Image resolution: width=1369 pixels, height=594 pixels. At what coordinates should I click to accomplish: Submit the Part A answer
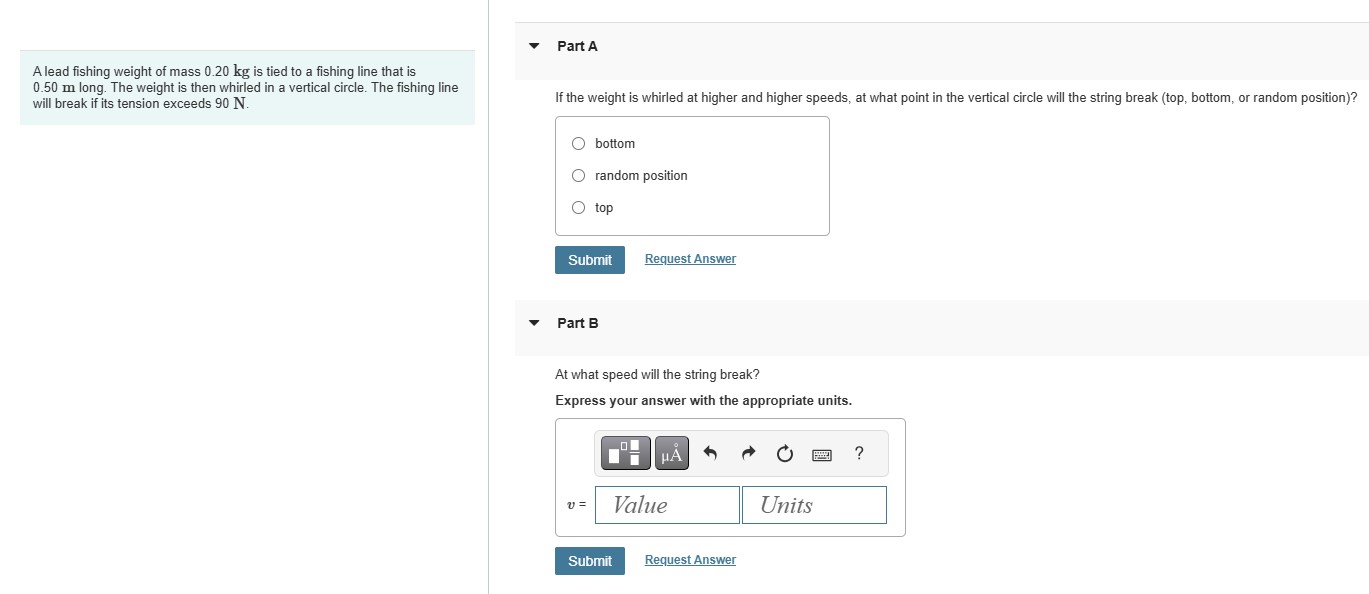tap(590, 260)
